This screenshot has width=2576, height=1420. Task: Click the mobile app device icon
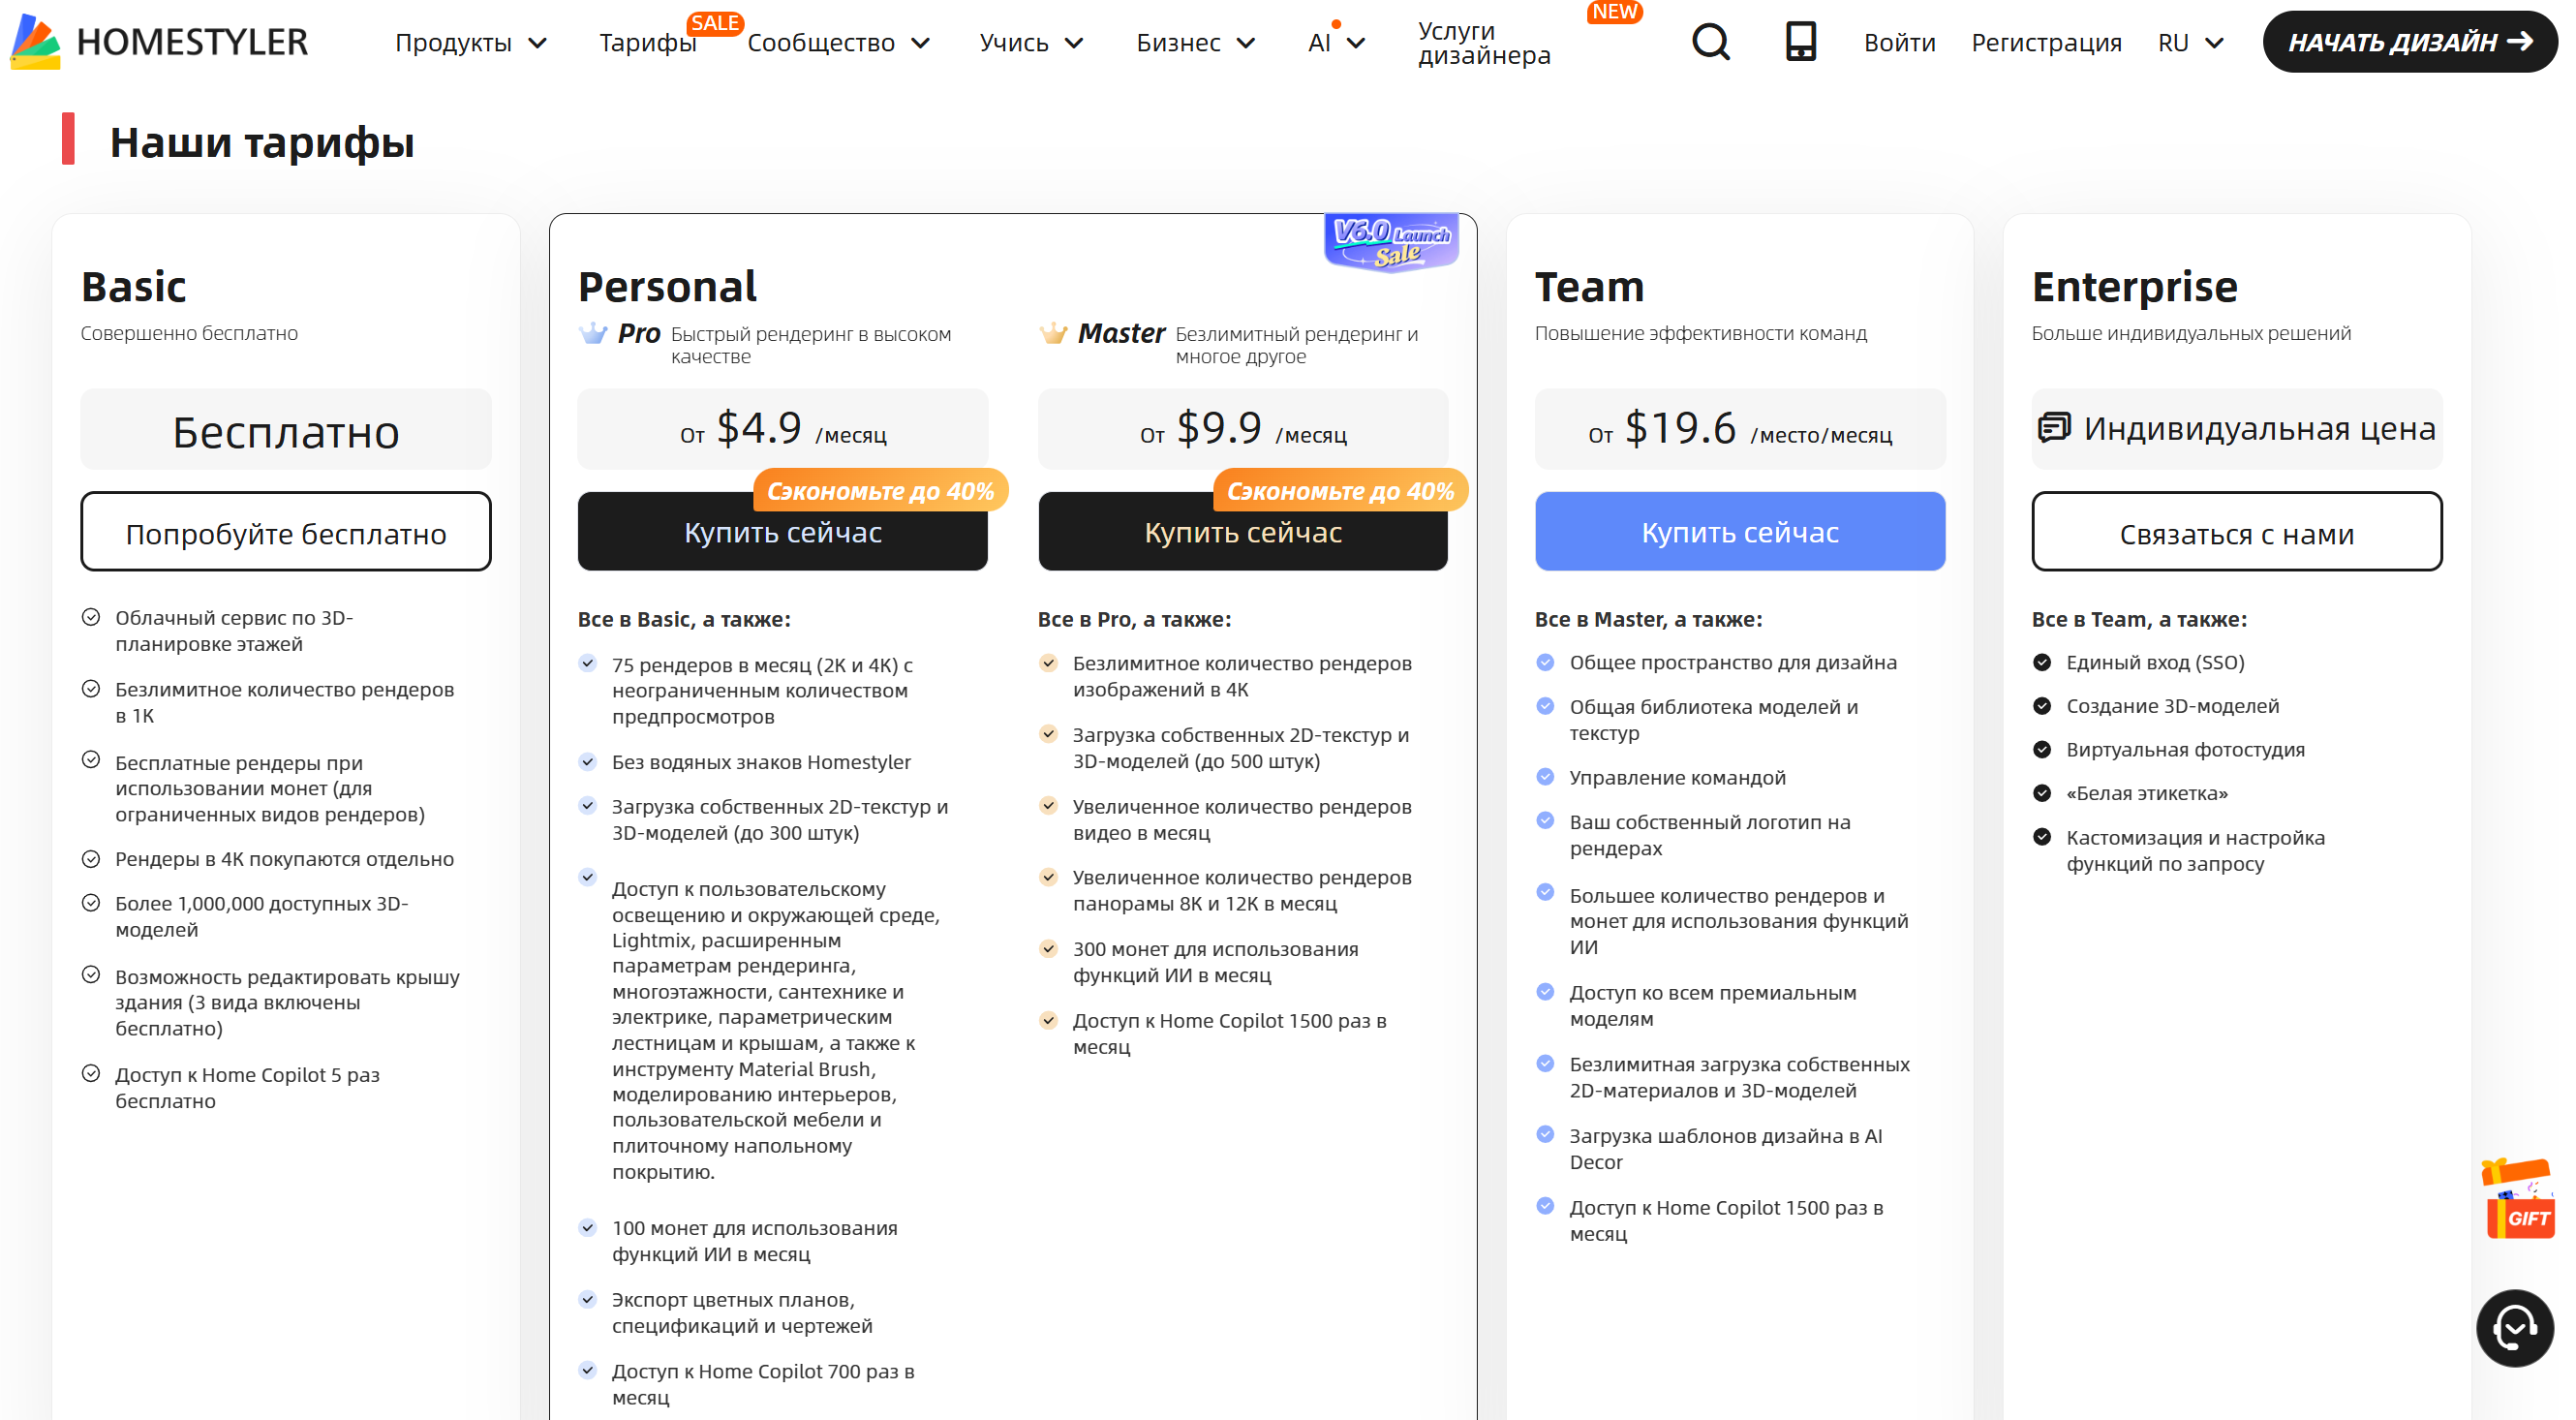point(1800,42)
